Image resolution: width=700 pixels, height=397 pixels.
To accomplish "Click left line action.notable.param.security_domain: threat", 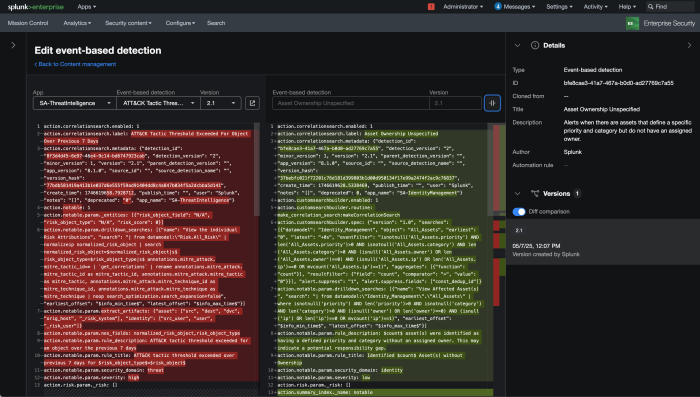I will tap(104, 370).
